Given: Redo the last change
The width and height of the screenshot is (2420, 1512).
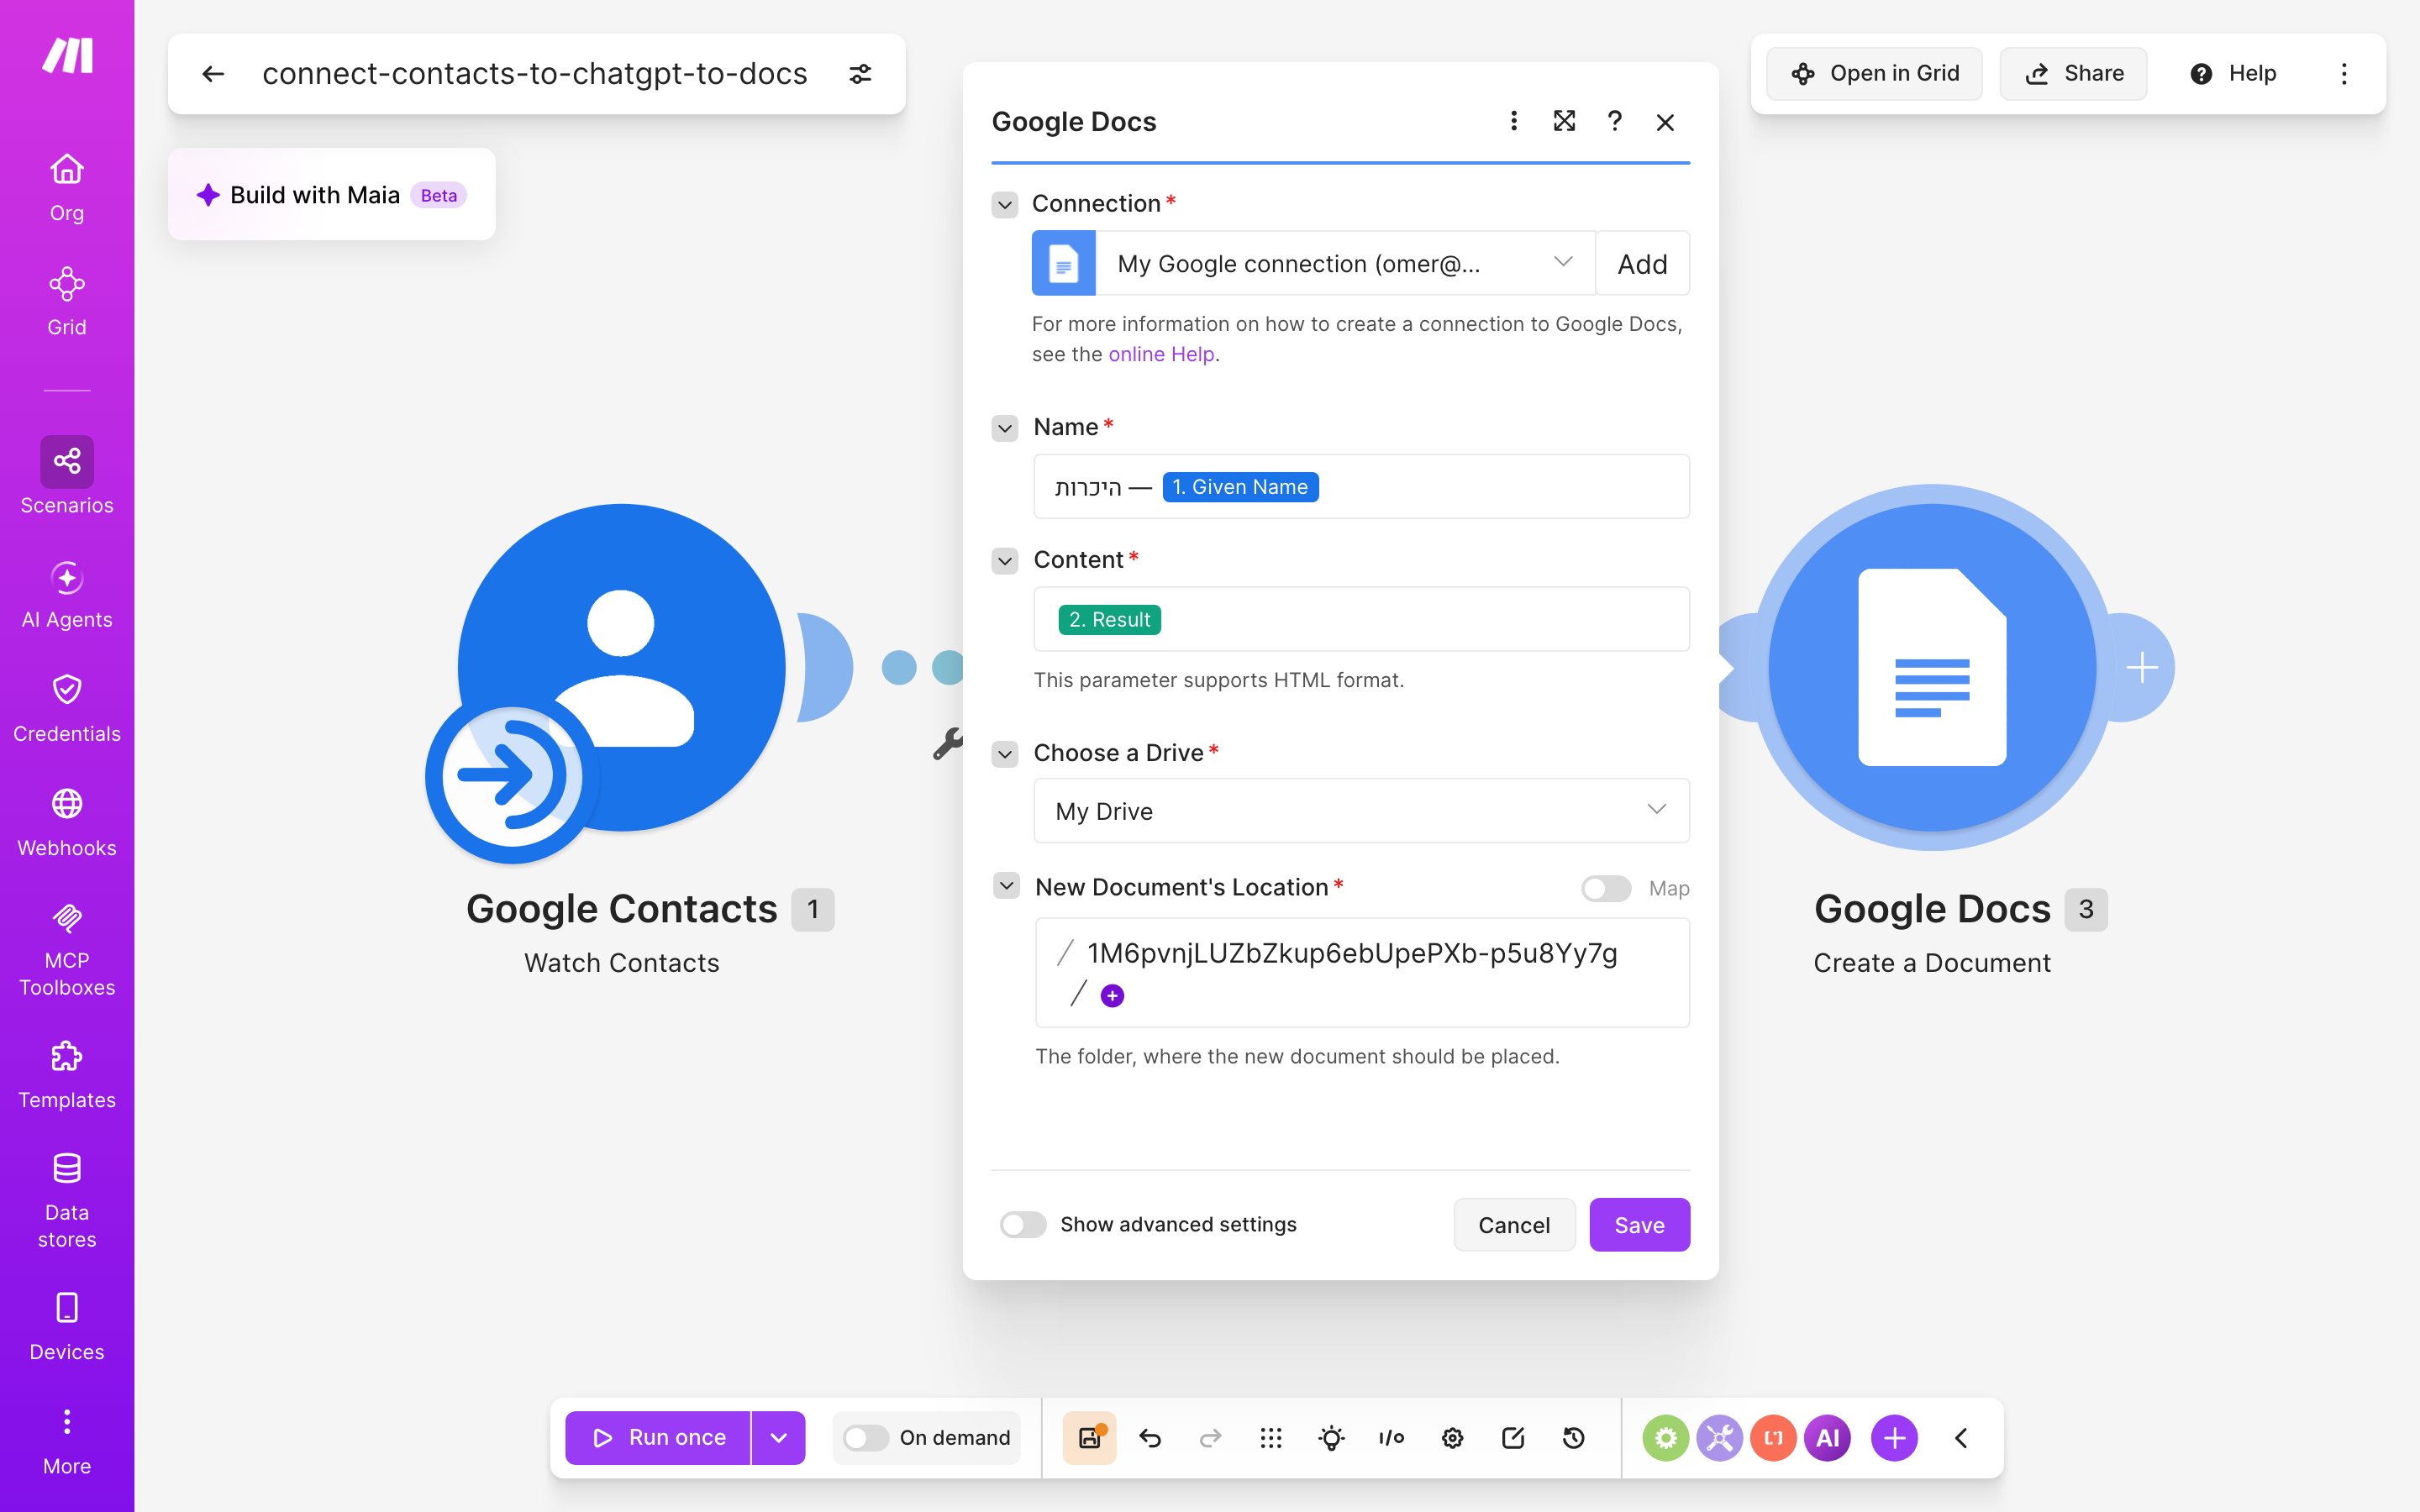Looking at the screenshot, I should pos(1210,1438).
